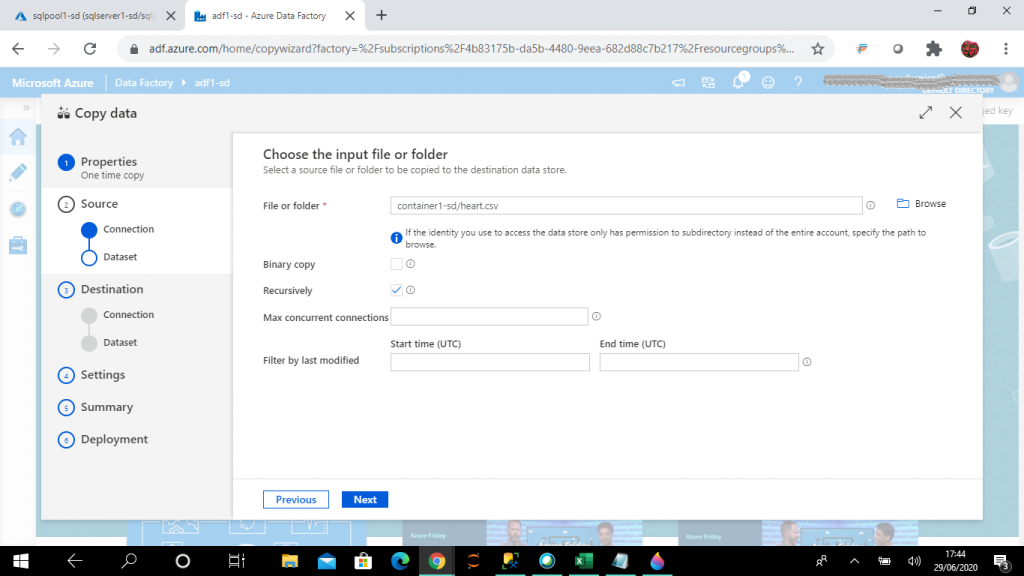This screenshot has height=576, width=1024.
Task: Show info tooltip for Filter by last modified
Action: click(x=807, y=362)
